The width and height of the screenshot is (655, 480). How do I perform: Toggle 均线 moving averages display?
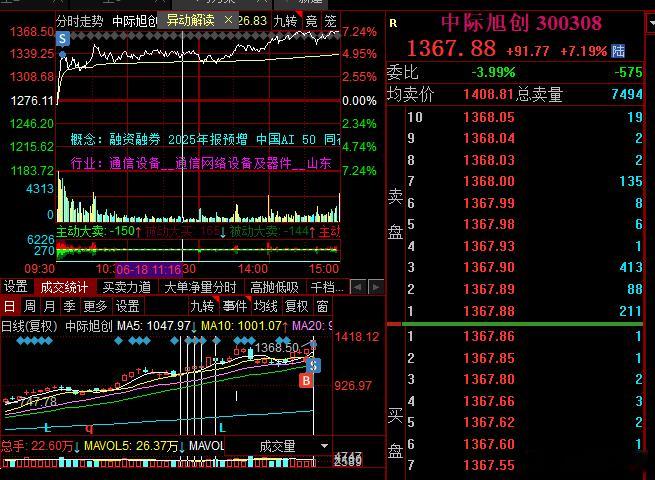click(x=266, y=306)
